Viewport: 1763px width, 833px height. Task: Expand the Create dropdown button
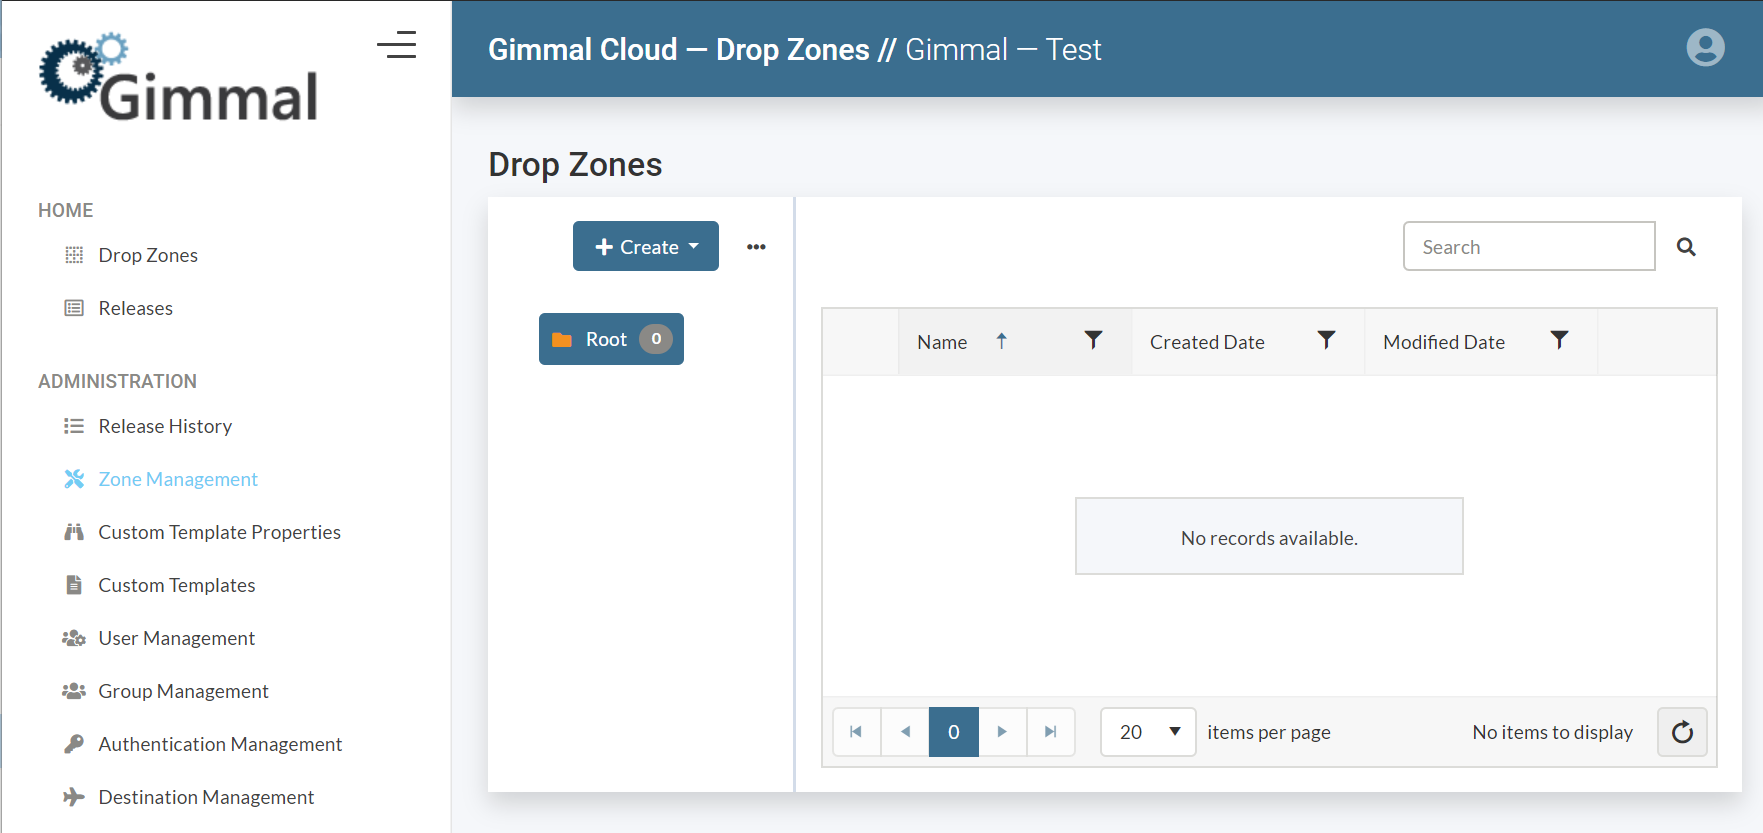[646, 247]
